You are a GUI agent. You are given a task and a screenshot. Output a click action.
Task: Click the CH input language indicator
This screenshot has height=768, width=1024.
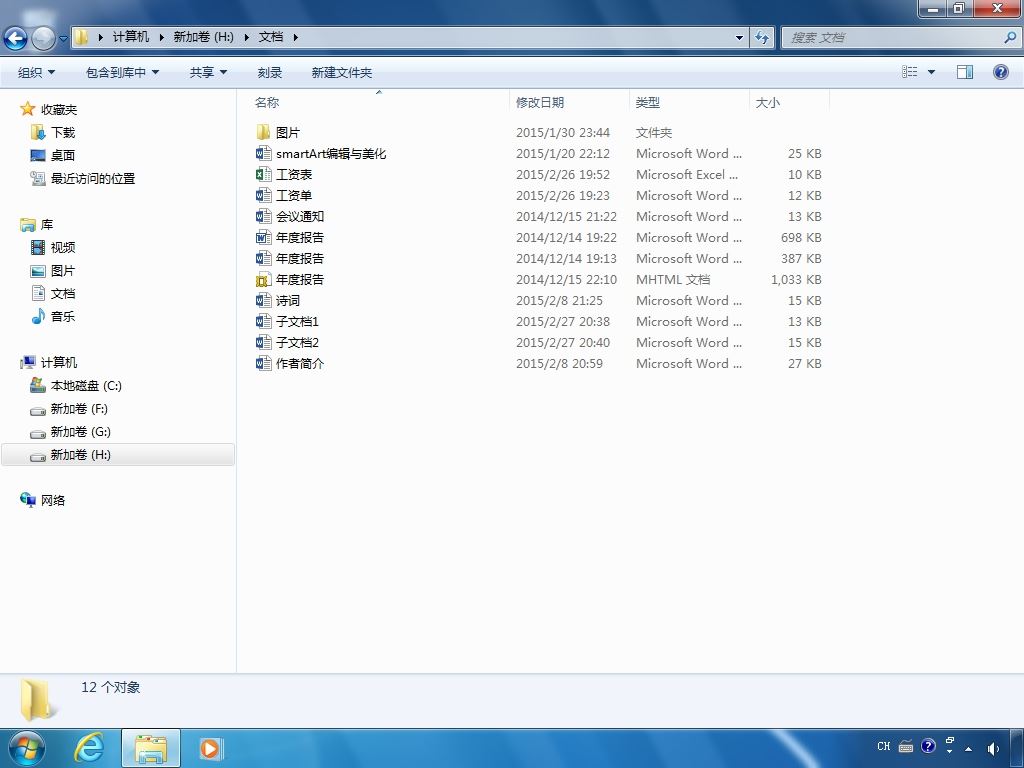coord(884,746)
